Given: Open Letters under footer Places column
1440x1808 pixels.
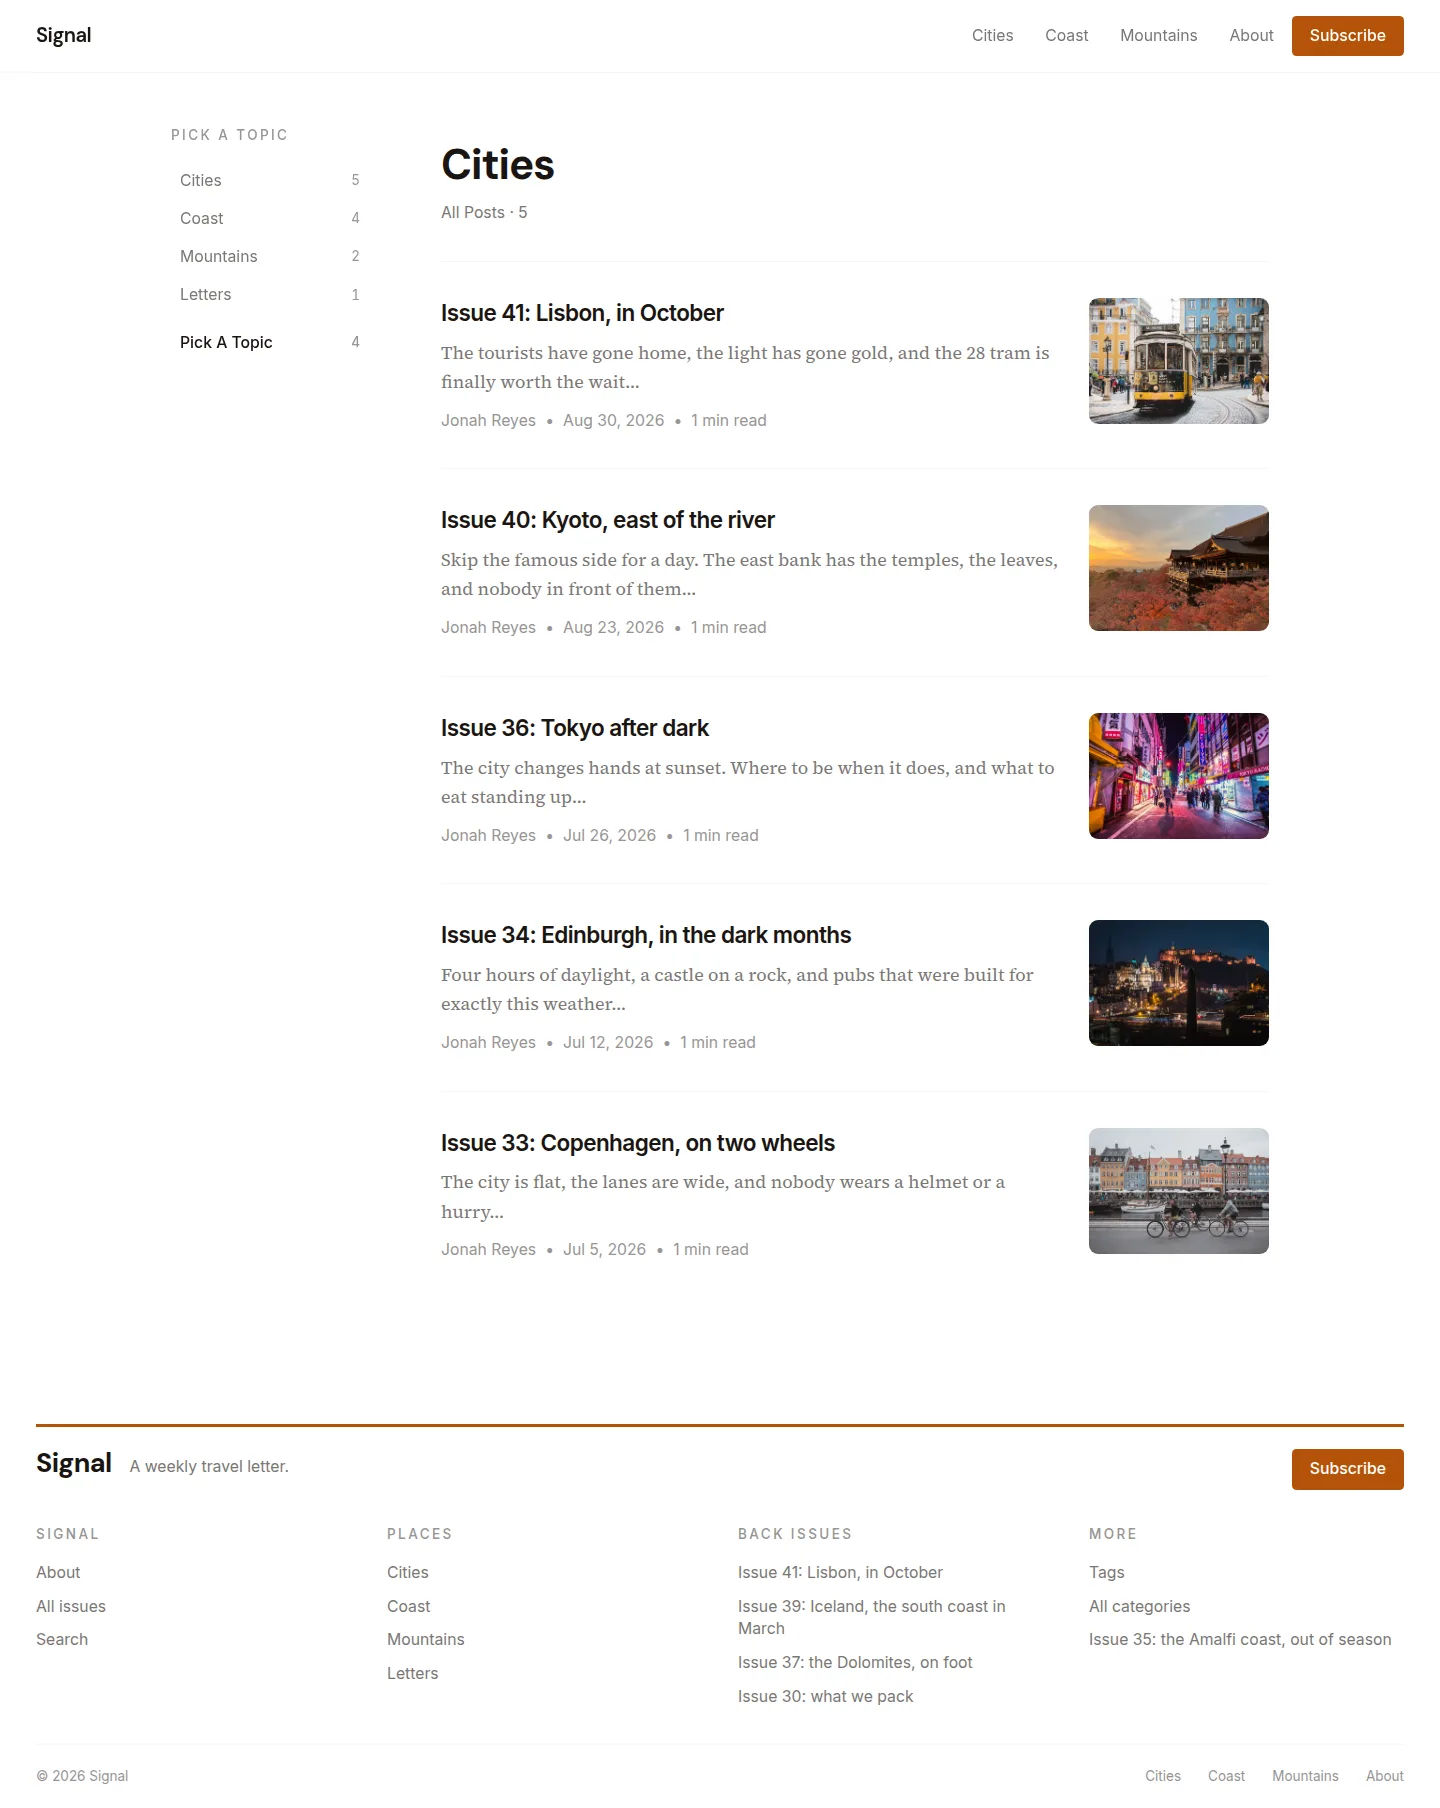Looking at the screenshot, I should (x=412, y=1673).
